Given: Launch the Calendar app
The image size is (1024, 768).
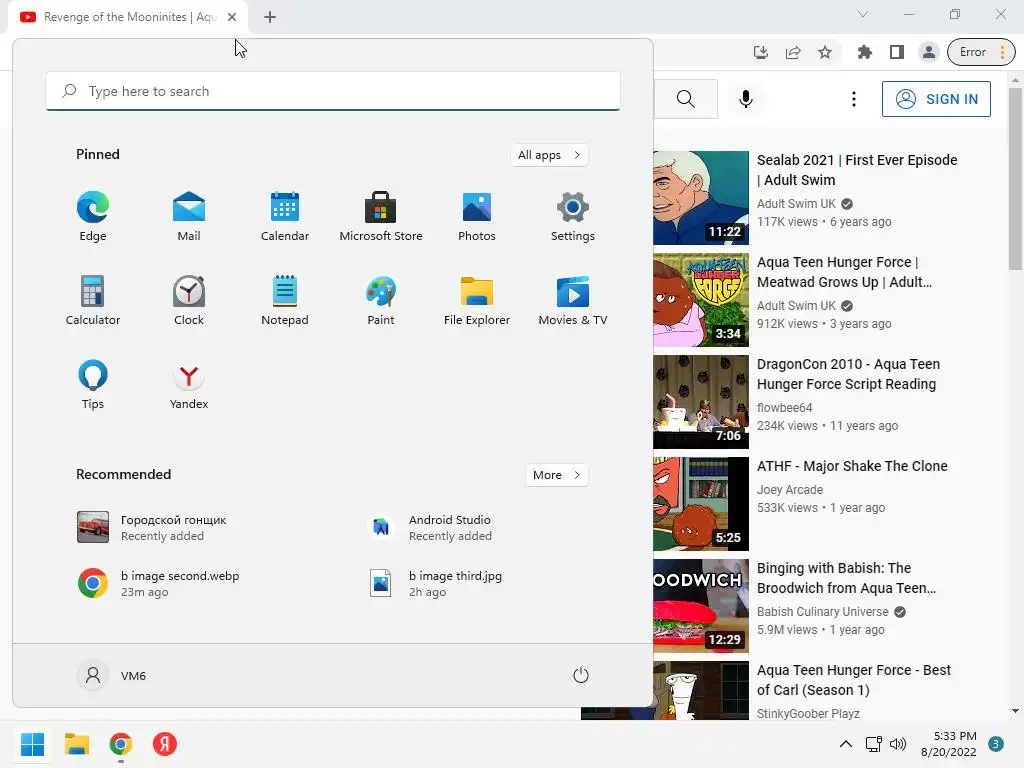Looking at the screenshot, I should tap(285, 217).
